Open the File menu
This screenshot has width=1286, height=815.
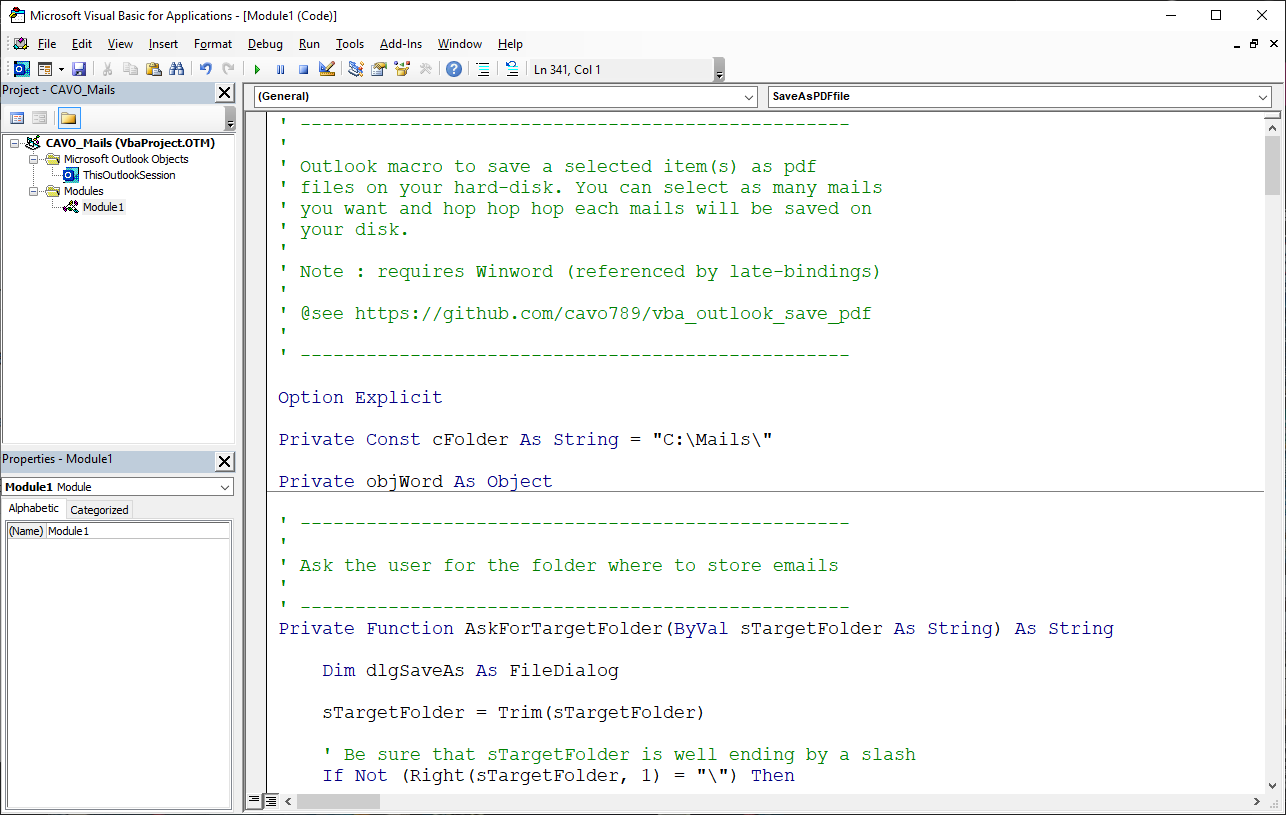click(47, 44)
